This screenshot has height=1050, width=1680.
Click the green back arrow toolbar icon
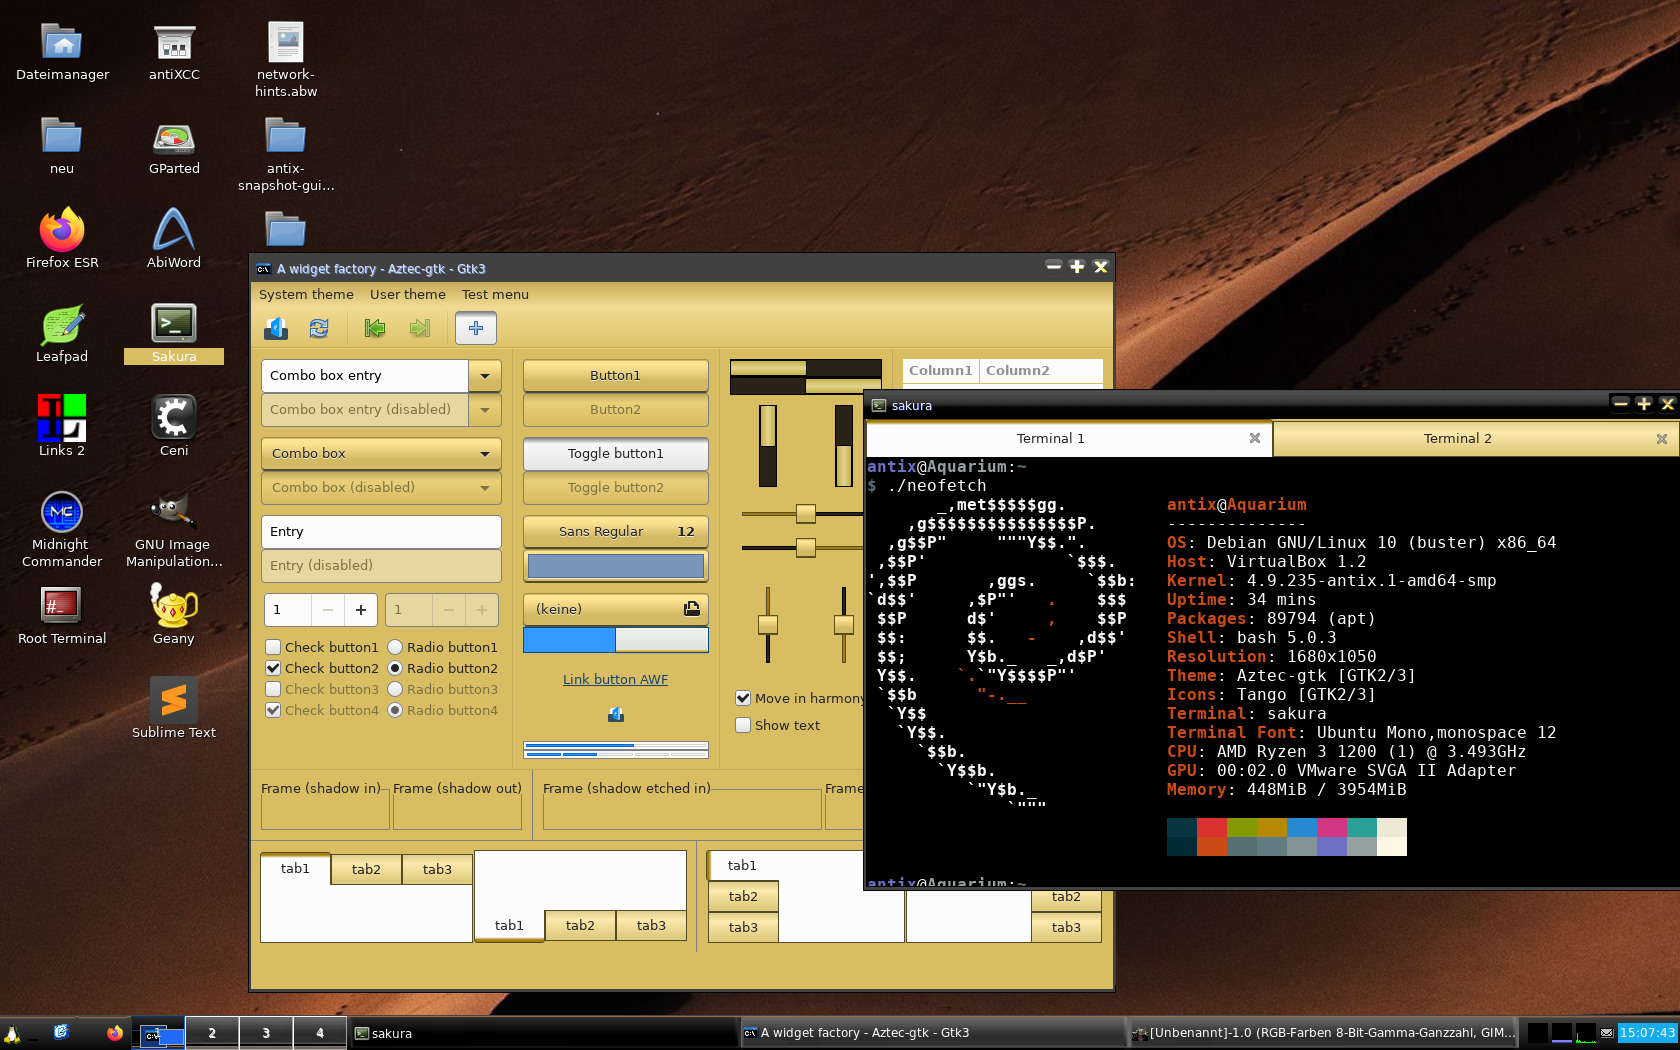pyautogui.click(x=375, y=328)
